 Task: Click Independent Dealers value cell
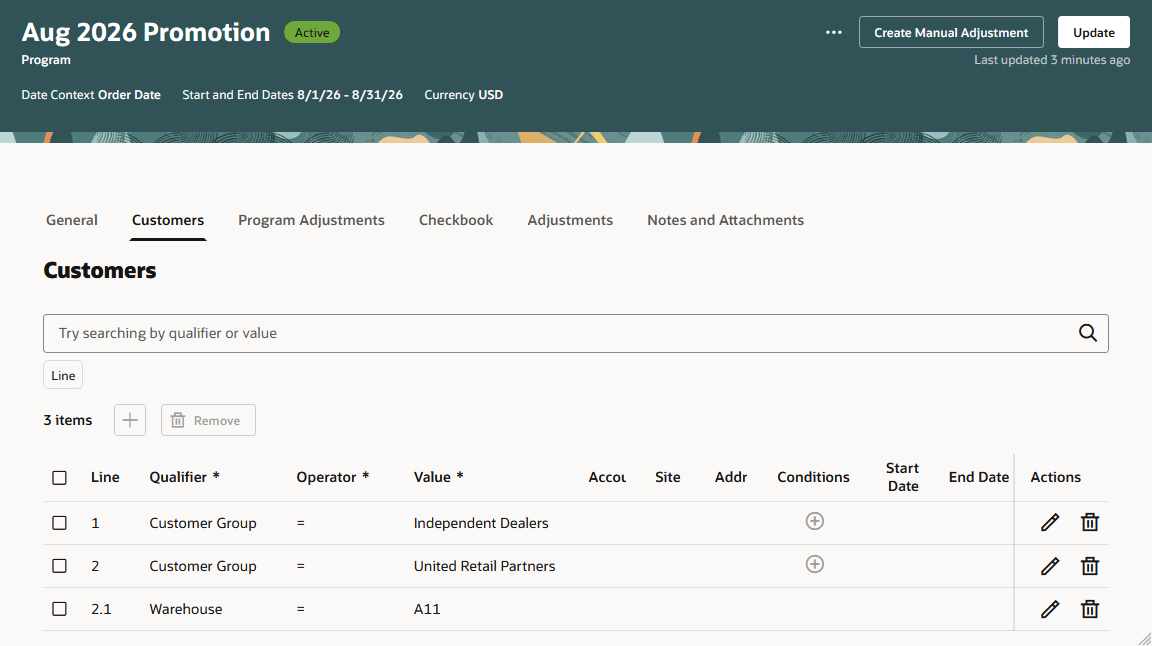click(481, 523)
